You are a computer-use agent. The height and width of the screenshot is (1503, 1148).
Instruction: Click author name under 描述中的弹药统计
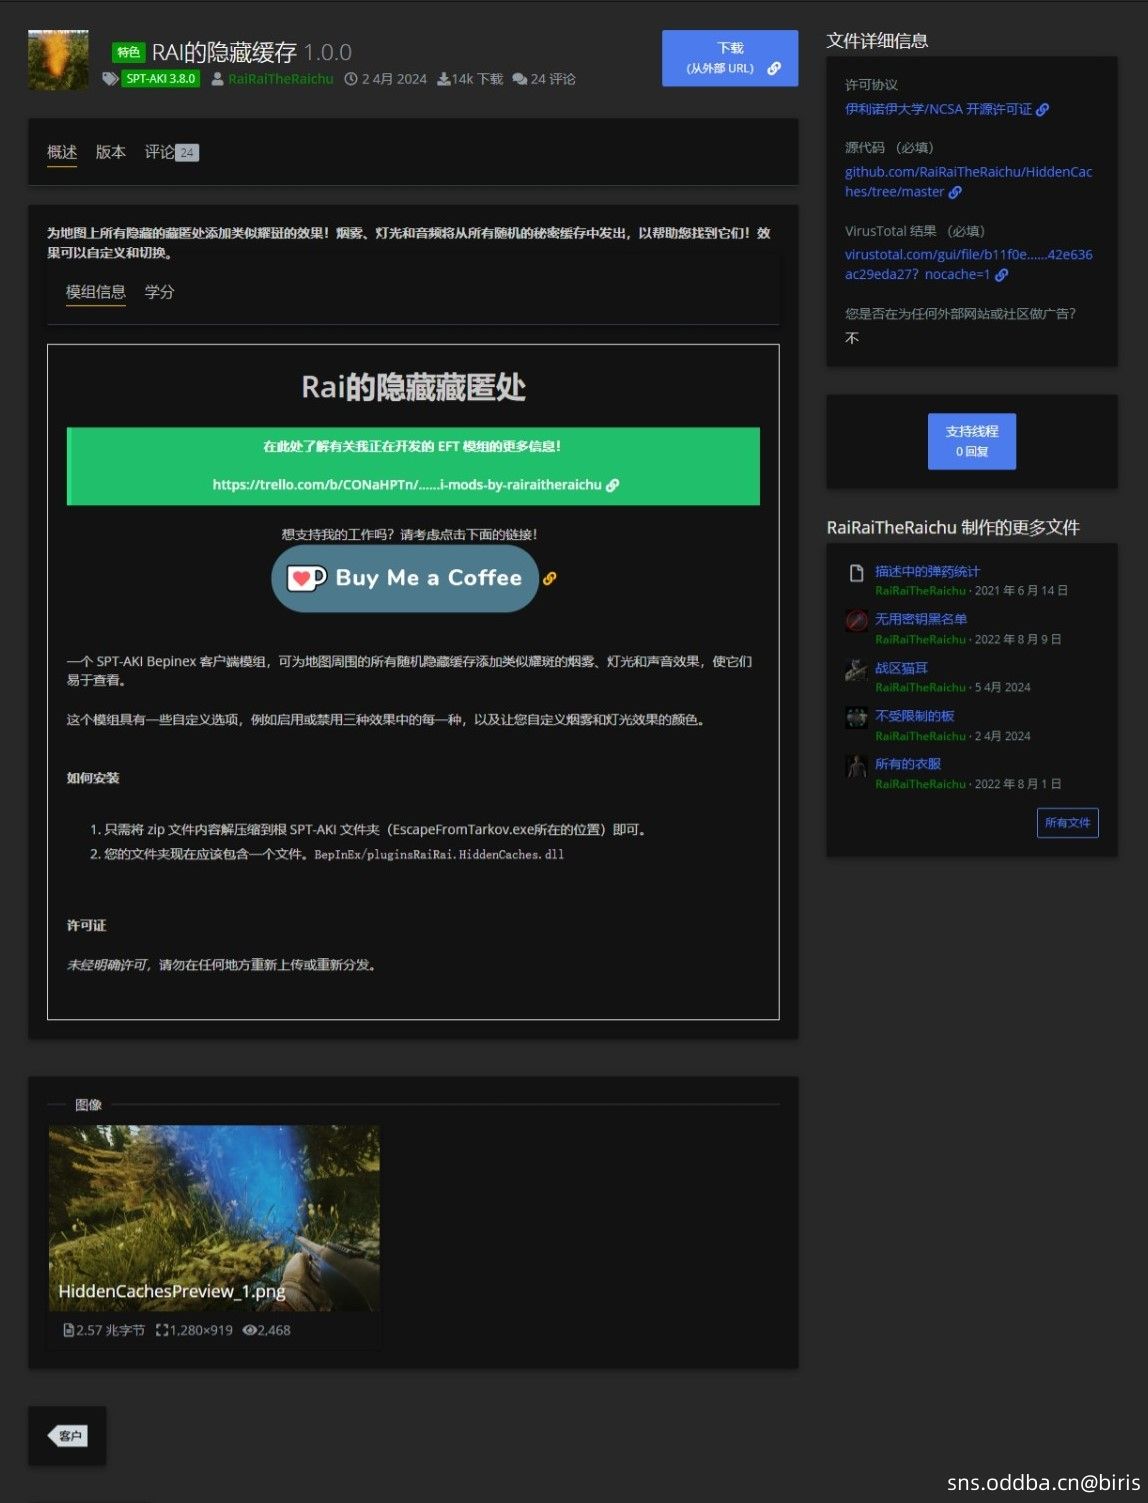[920, 591]
